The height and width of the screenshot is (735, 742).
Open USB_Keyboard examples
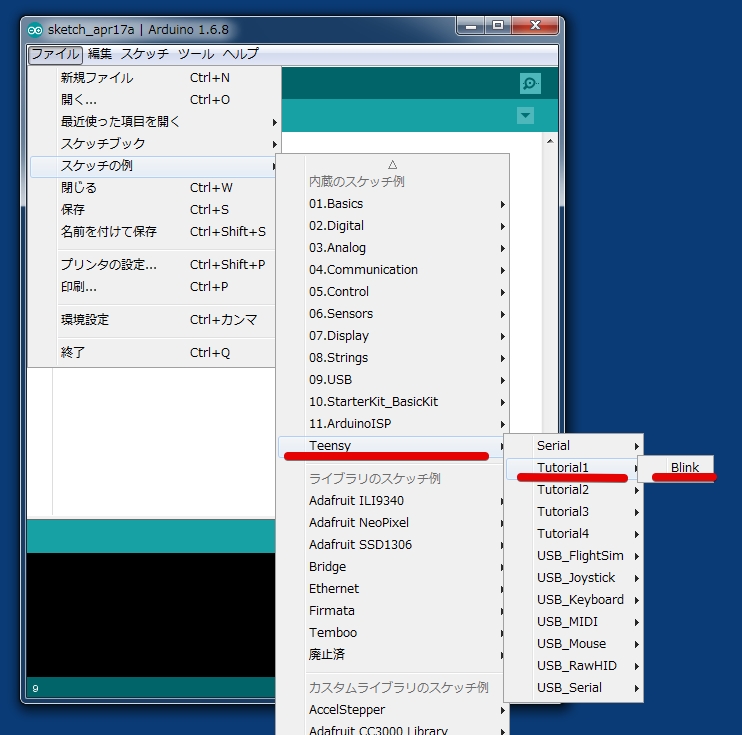(574, 600)
